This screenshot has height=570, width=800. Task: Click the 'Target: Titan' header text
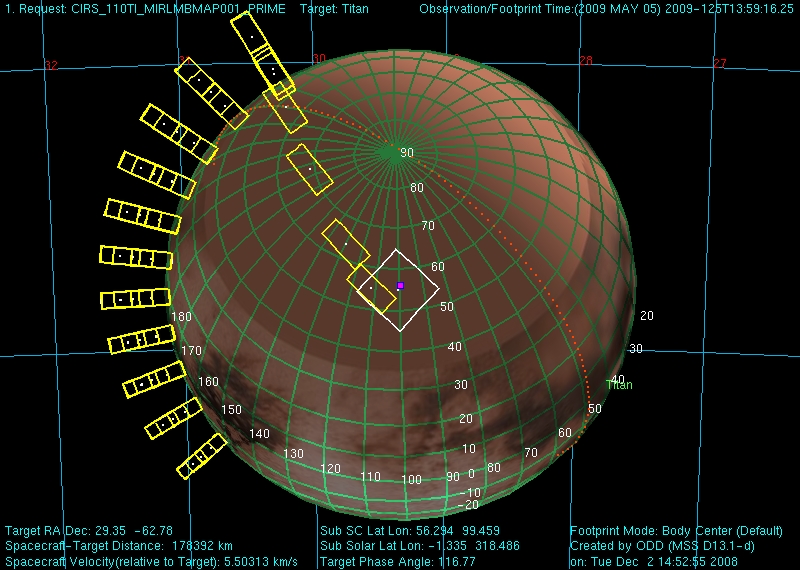pyautogui.click(x=334, y=9)
